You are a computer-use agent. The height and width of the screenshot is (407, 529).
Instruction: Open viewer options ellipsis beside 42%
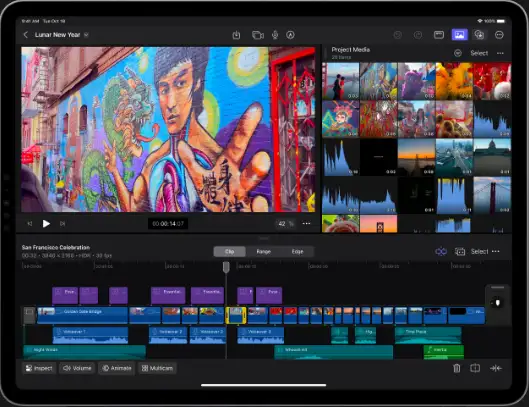point(306,223)
